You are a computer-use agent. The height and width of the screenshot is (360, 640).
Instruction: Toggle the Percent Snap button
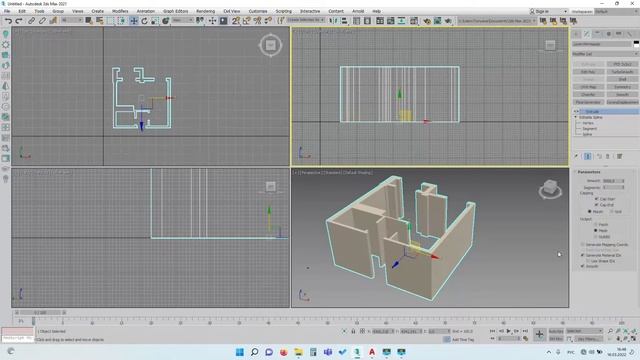tap(257, 21)
